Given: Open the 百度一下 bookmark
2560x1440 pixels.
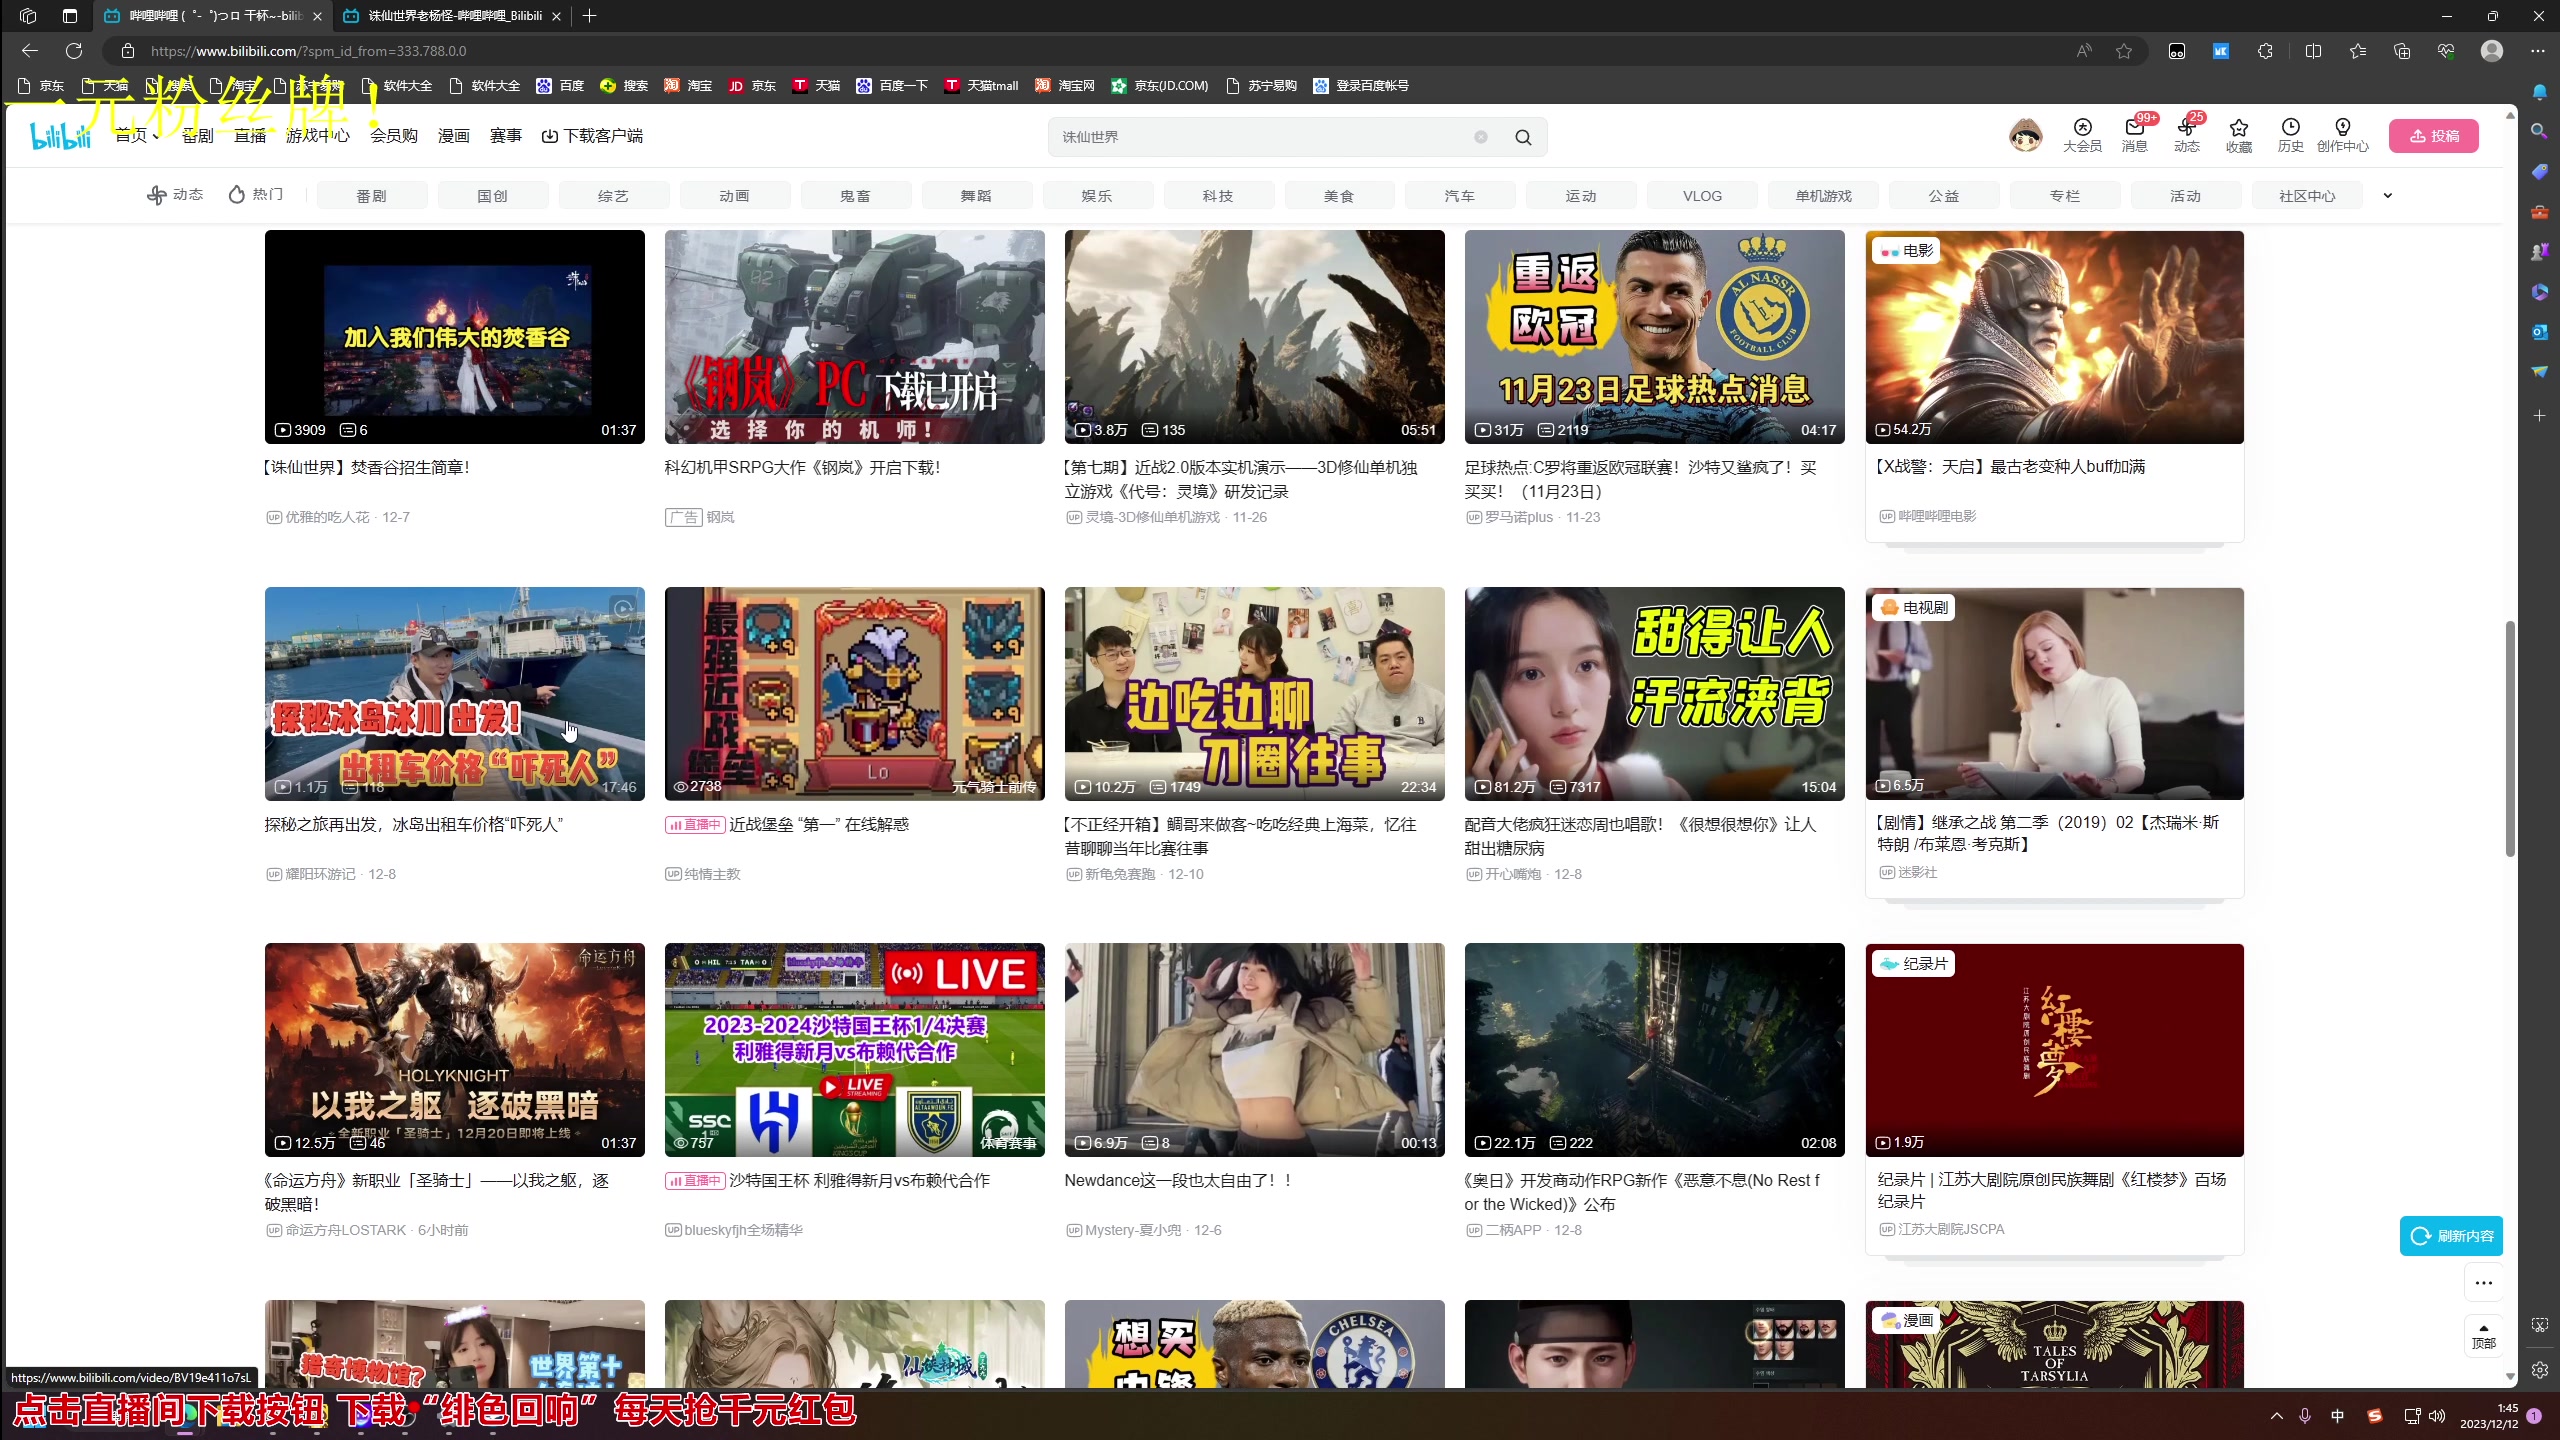Looking at the screenshot, I should 893,86.
